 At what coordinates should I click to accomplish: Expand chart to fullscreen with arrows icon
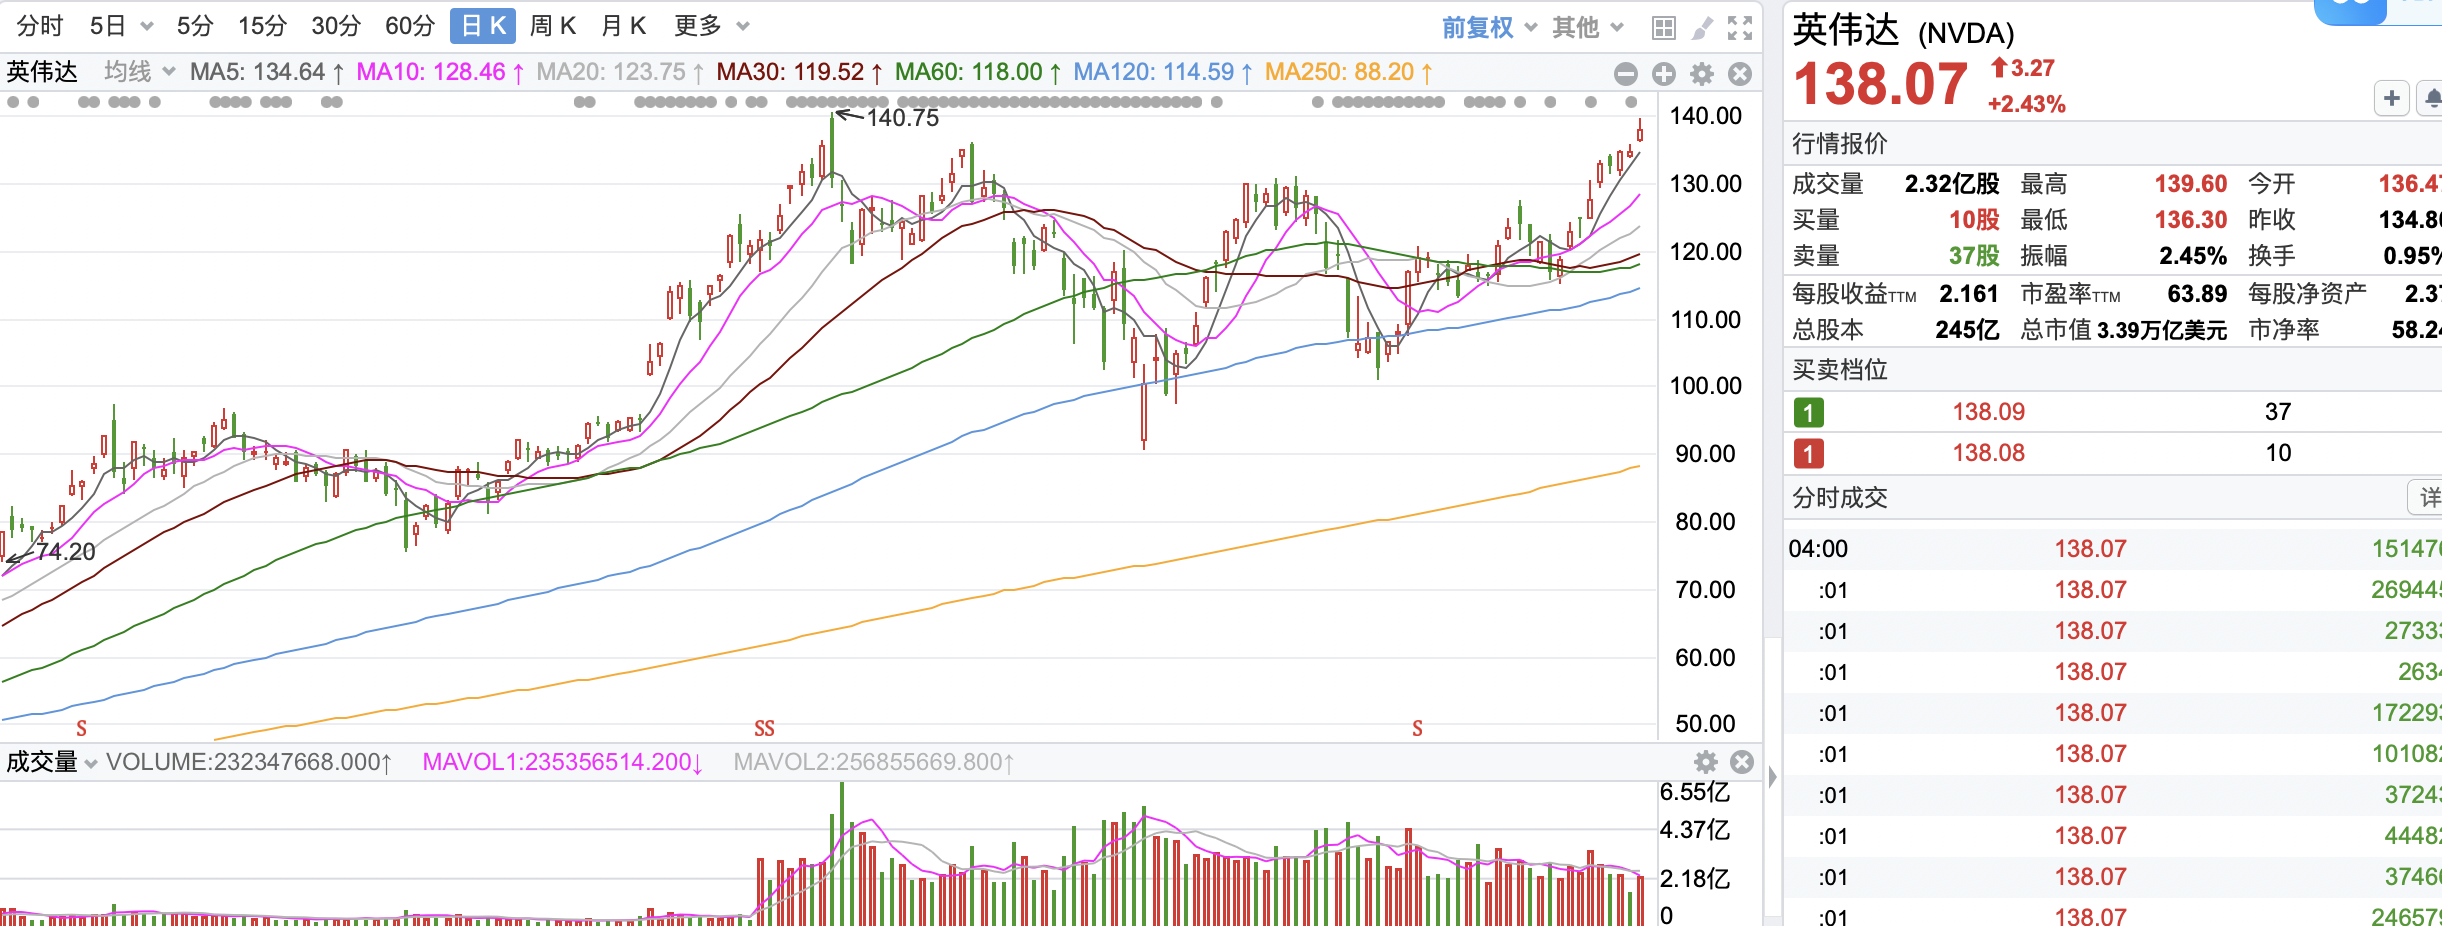[1742, 28]
